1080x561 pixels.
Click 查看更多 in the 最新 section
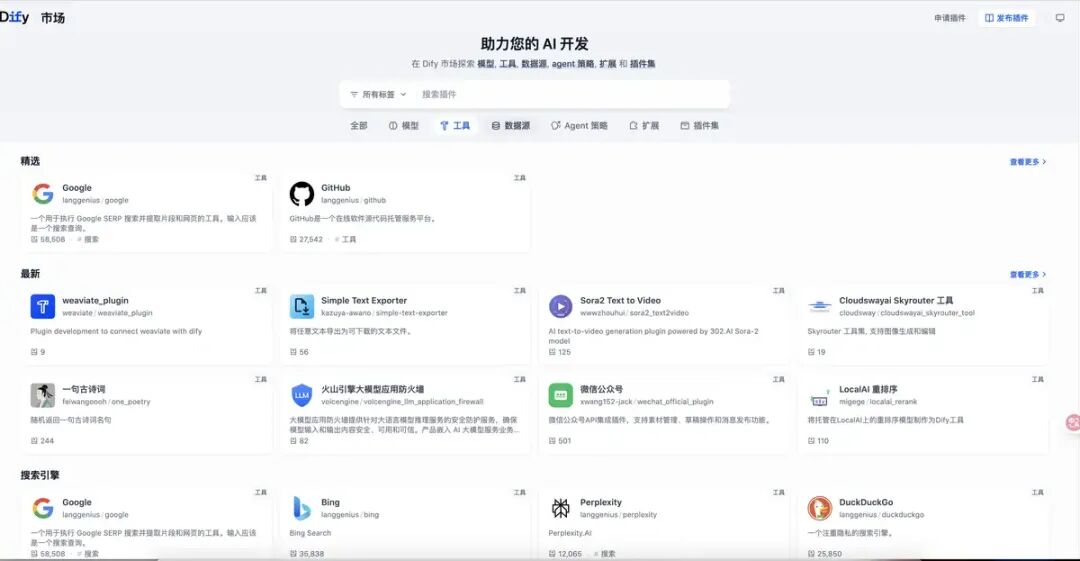(1028, 274)
